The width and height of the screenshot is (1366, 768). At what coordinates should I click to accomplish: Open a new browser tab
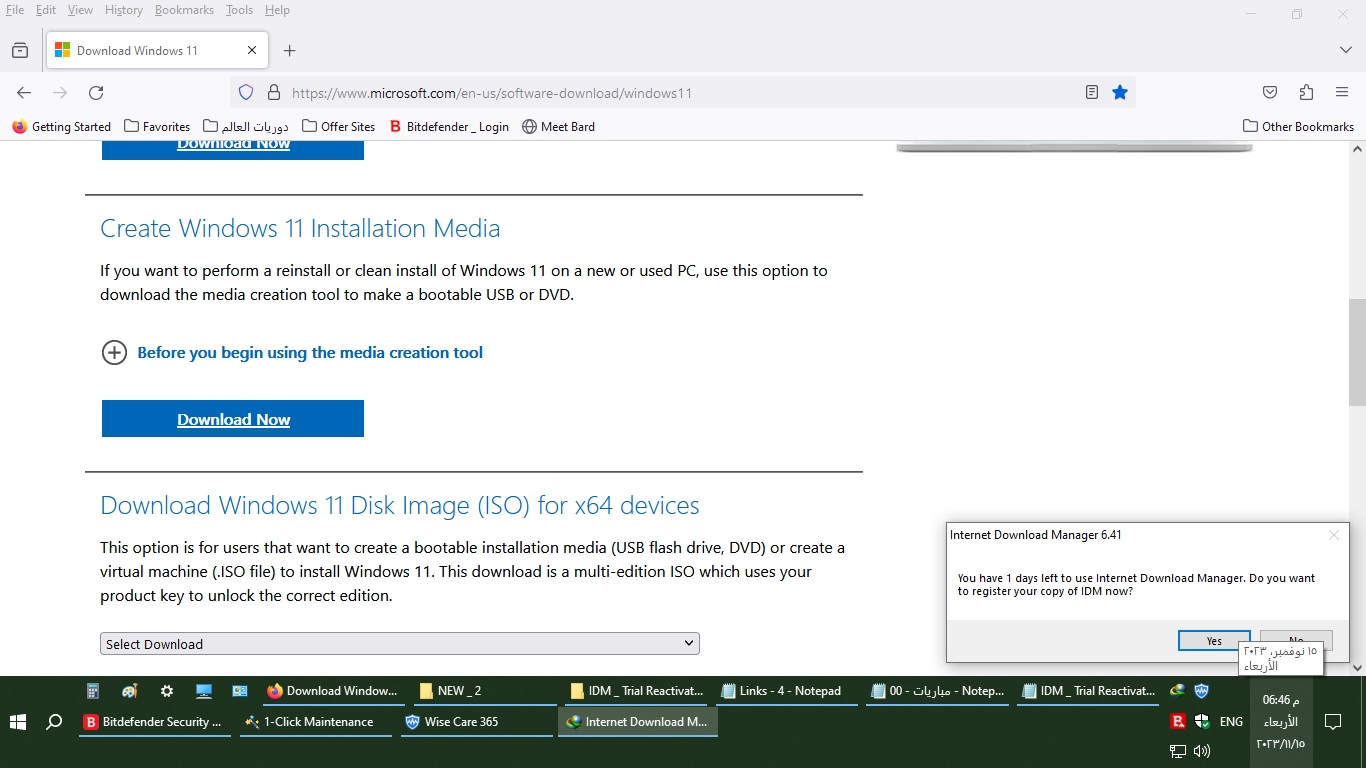click(x=290, y=51)
